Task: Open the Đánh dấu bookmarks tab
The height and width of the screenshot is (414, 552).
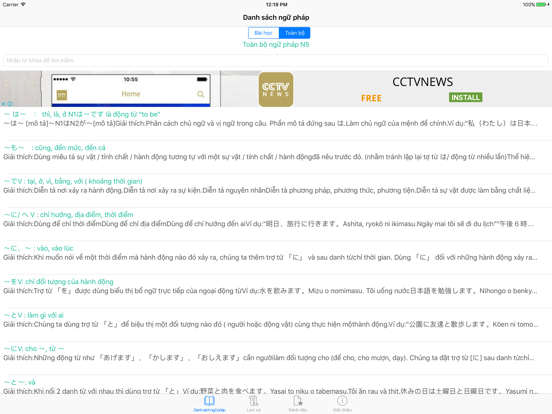Action: click(x=298, y=403)
